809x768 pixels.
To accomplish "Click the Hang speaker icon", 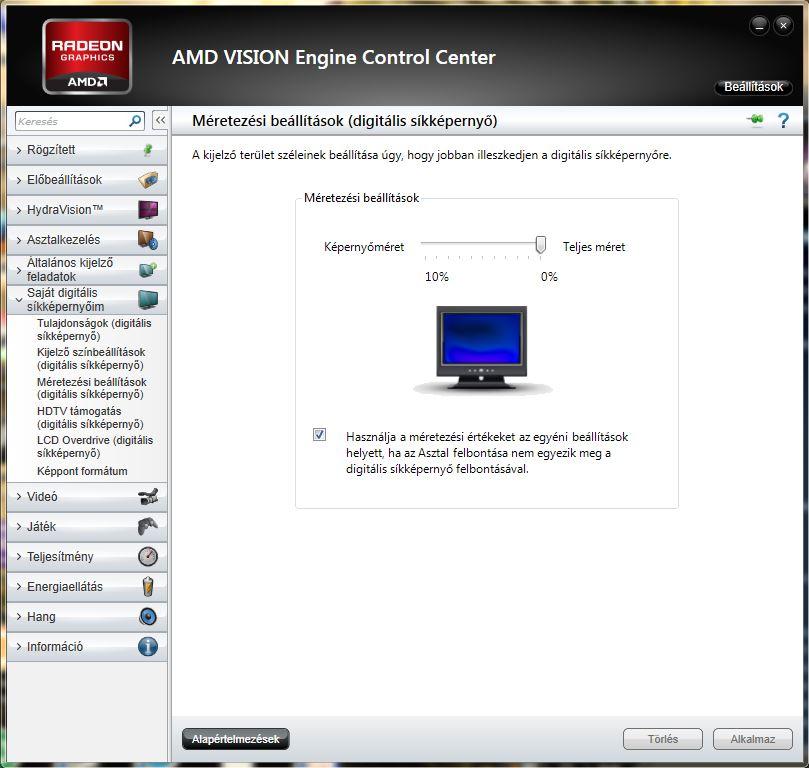I will coord(148,616).
